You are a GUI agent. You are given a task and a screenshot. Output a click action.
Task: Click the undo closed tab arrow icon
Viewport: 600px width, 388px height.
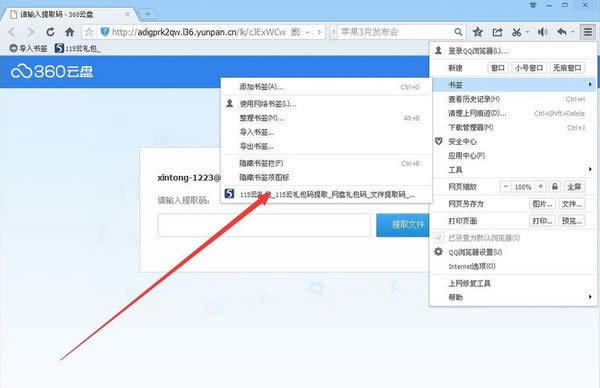pos(562,32)
